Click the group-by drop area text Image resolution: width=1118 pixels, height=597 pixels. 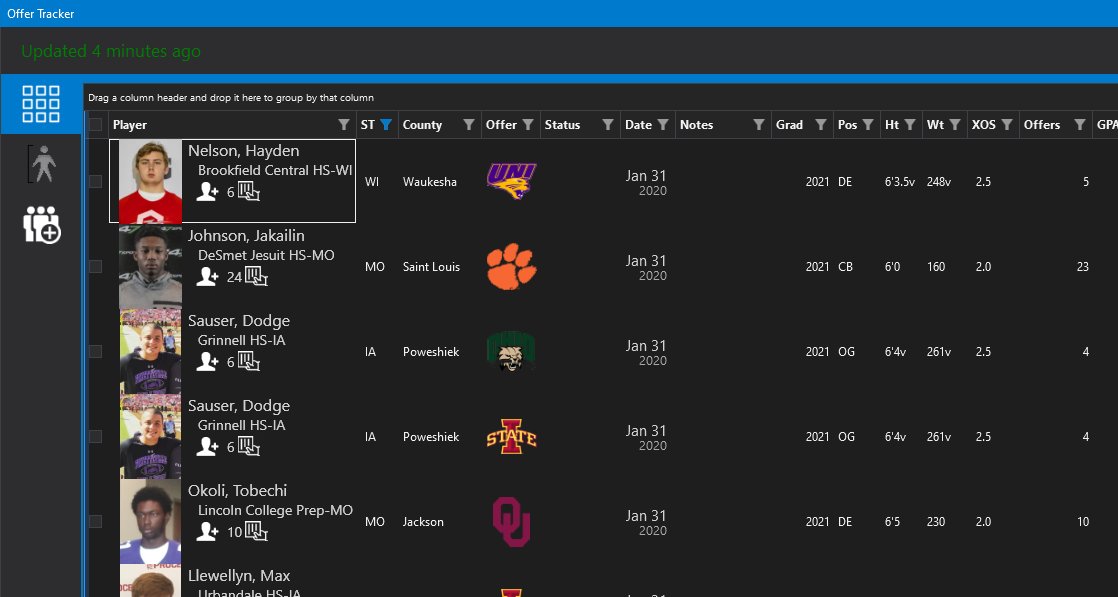231,98
